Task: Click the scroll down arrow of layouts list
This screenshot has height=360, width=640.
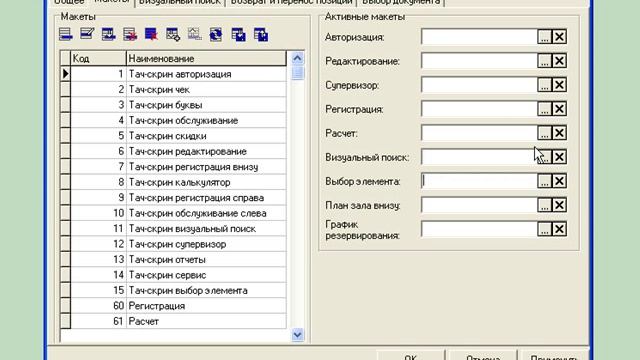Action: 298,335
